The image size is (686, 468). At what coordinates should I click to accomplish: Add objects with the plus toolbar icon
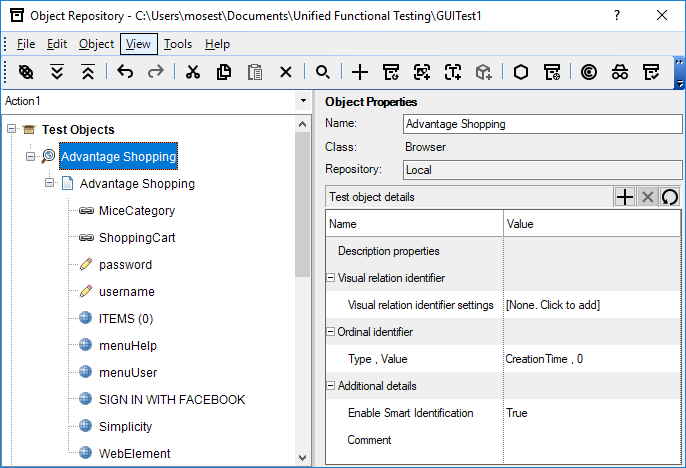click(x=360, y=72)
